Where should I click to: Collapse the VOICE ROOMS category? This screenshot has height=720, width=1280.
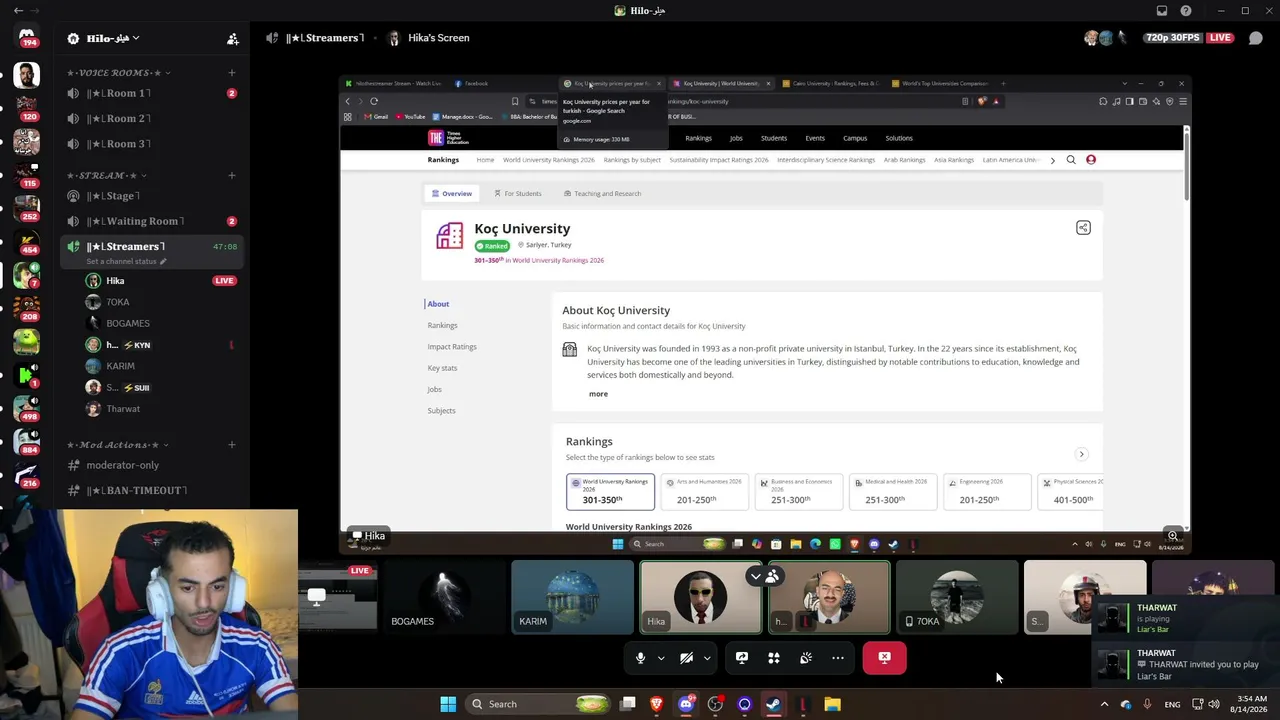click(x=117, y=73)
